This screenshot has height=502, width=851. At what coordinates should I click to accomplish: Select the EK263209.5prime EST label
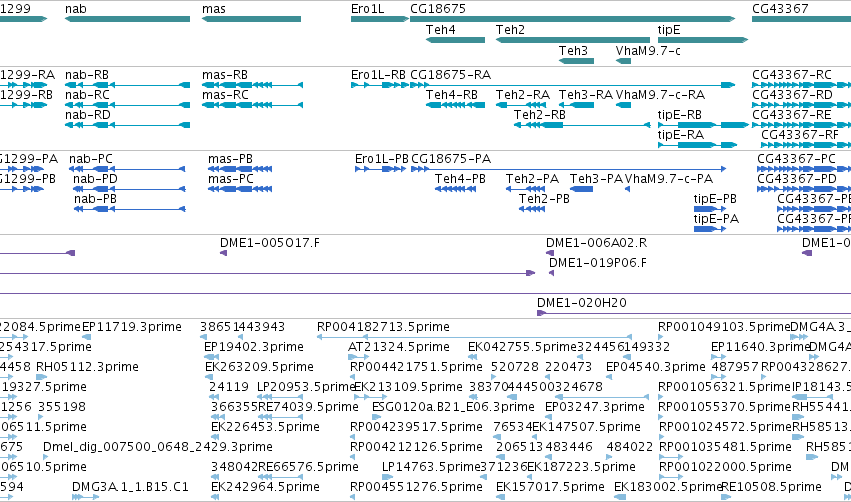(x=259, y=367)
